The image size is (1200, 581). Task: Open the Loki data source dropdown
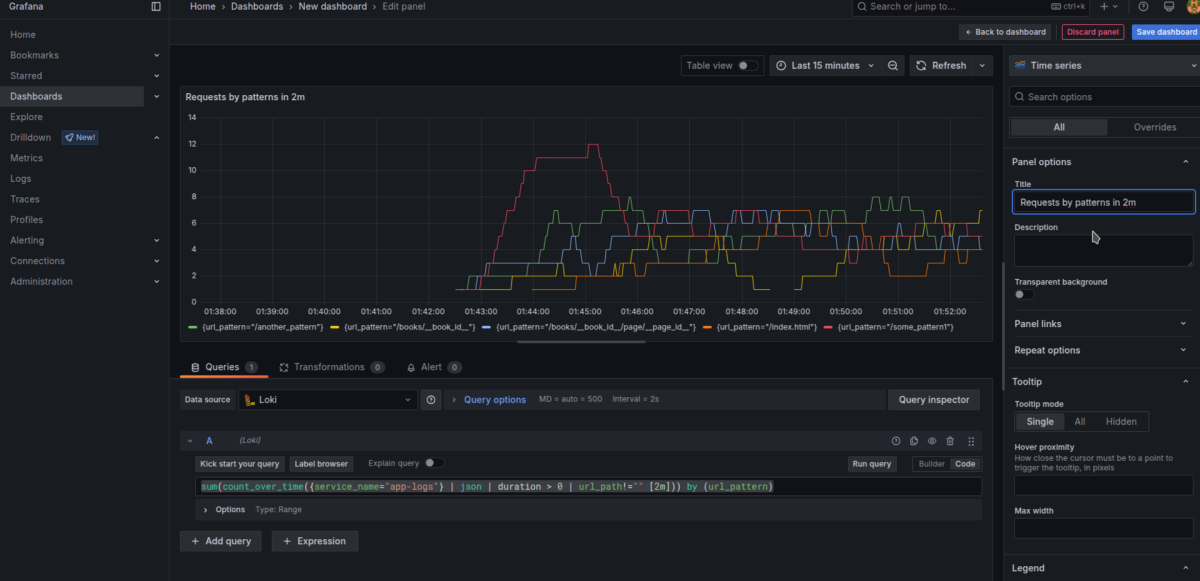pyautogui.click(x=327, y=400)
